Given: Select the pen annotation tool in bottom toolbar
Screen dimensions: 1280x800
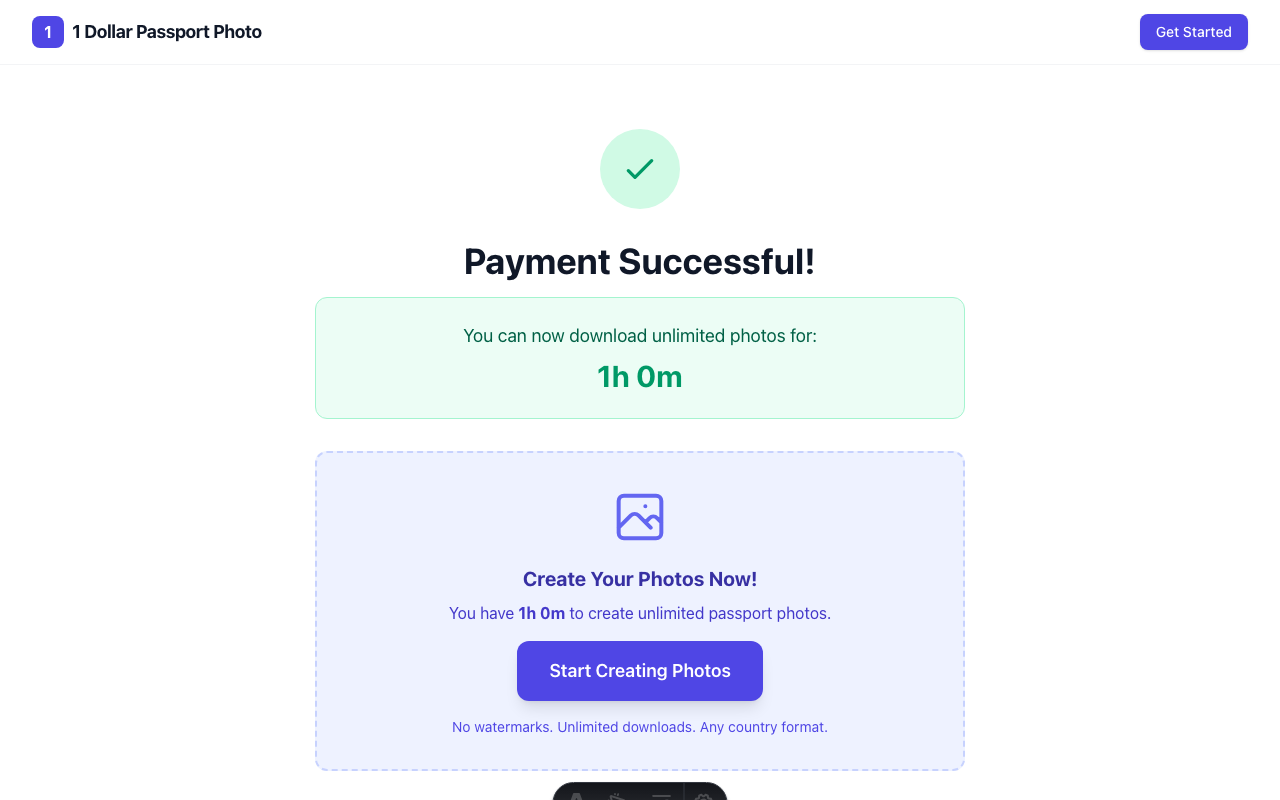Looking at the screenshot, I should (x=616, y=796).
